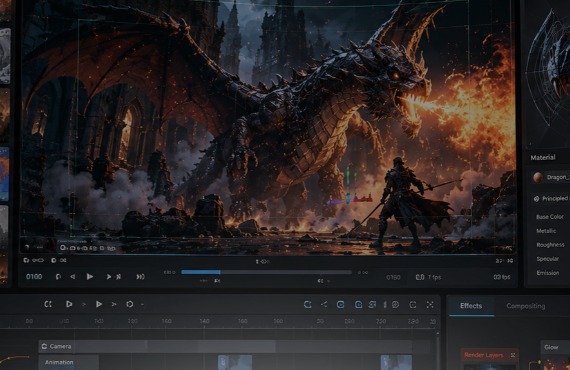The image size is (570, 370).
Task: Click the timeline ruler at frame 140
Action: [204, 321]
